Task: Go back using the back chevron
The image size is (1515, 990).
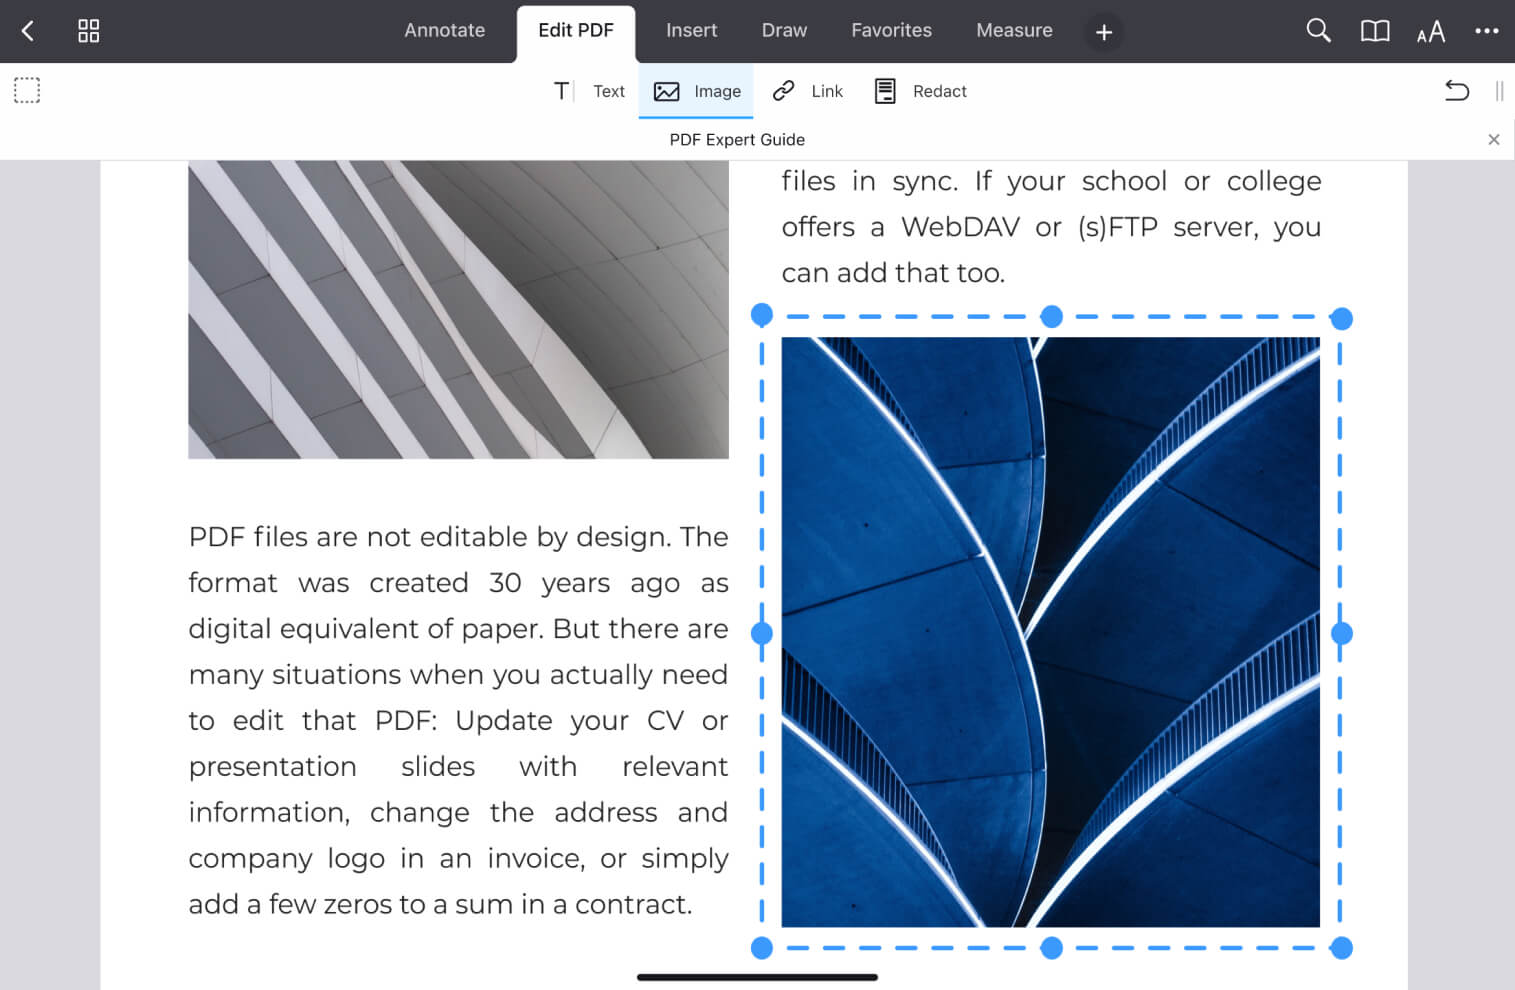Action: [x=28, y=31]
